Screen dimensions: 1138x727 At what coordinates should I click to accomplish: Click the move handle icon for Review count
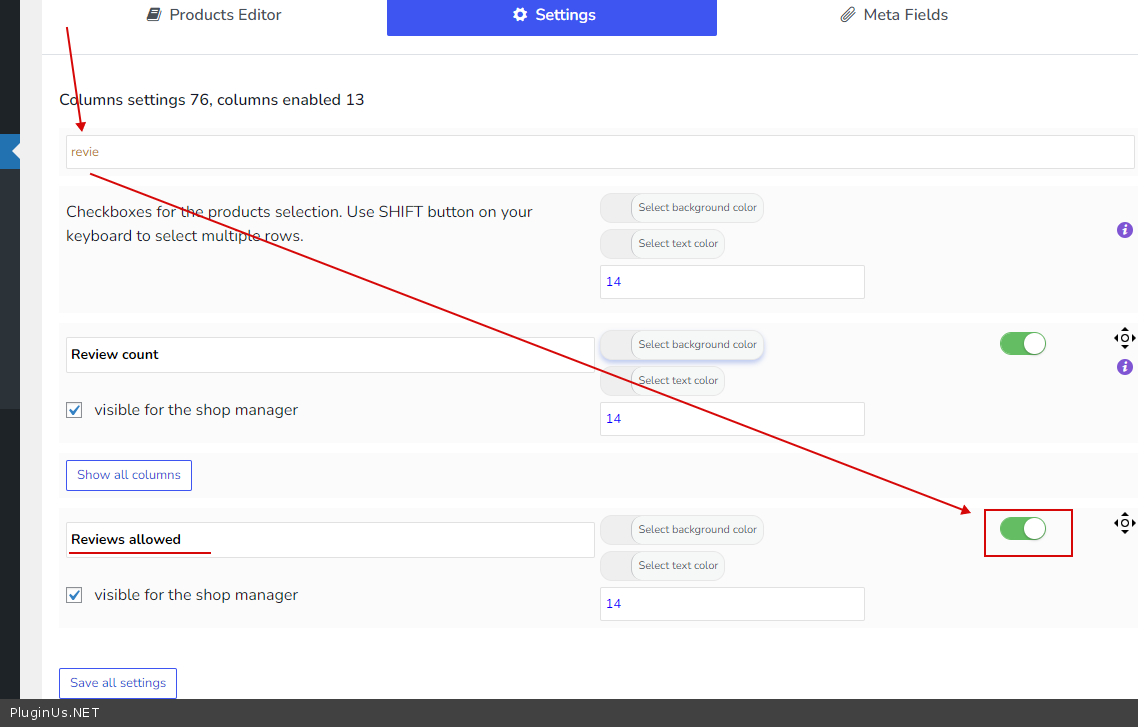click(x=1124, y=338)
